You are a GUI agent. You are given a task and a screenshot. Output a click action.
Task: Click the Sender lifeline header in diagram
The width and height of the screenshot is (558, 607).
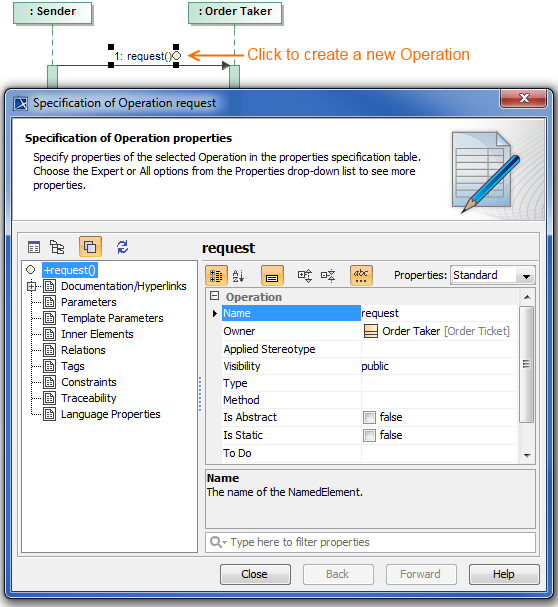[x=53, y=12]
